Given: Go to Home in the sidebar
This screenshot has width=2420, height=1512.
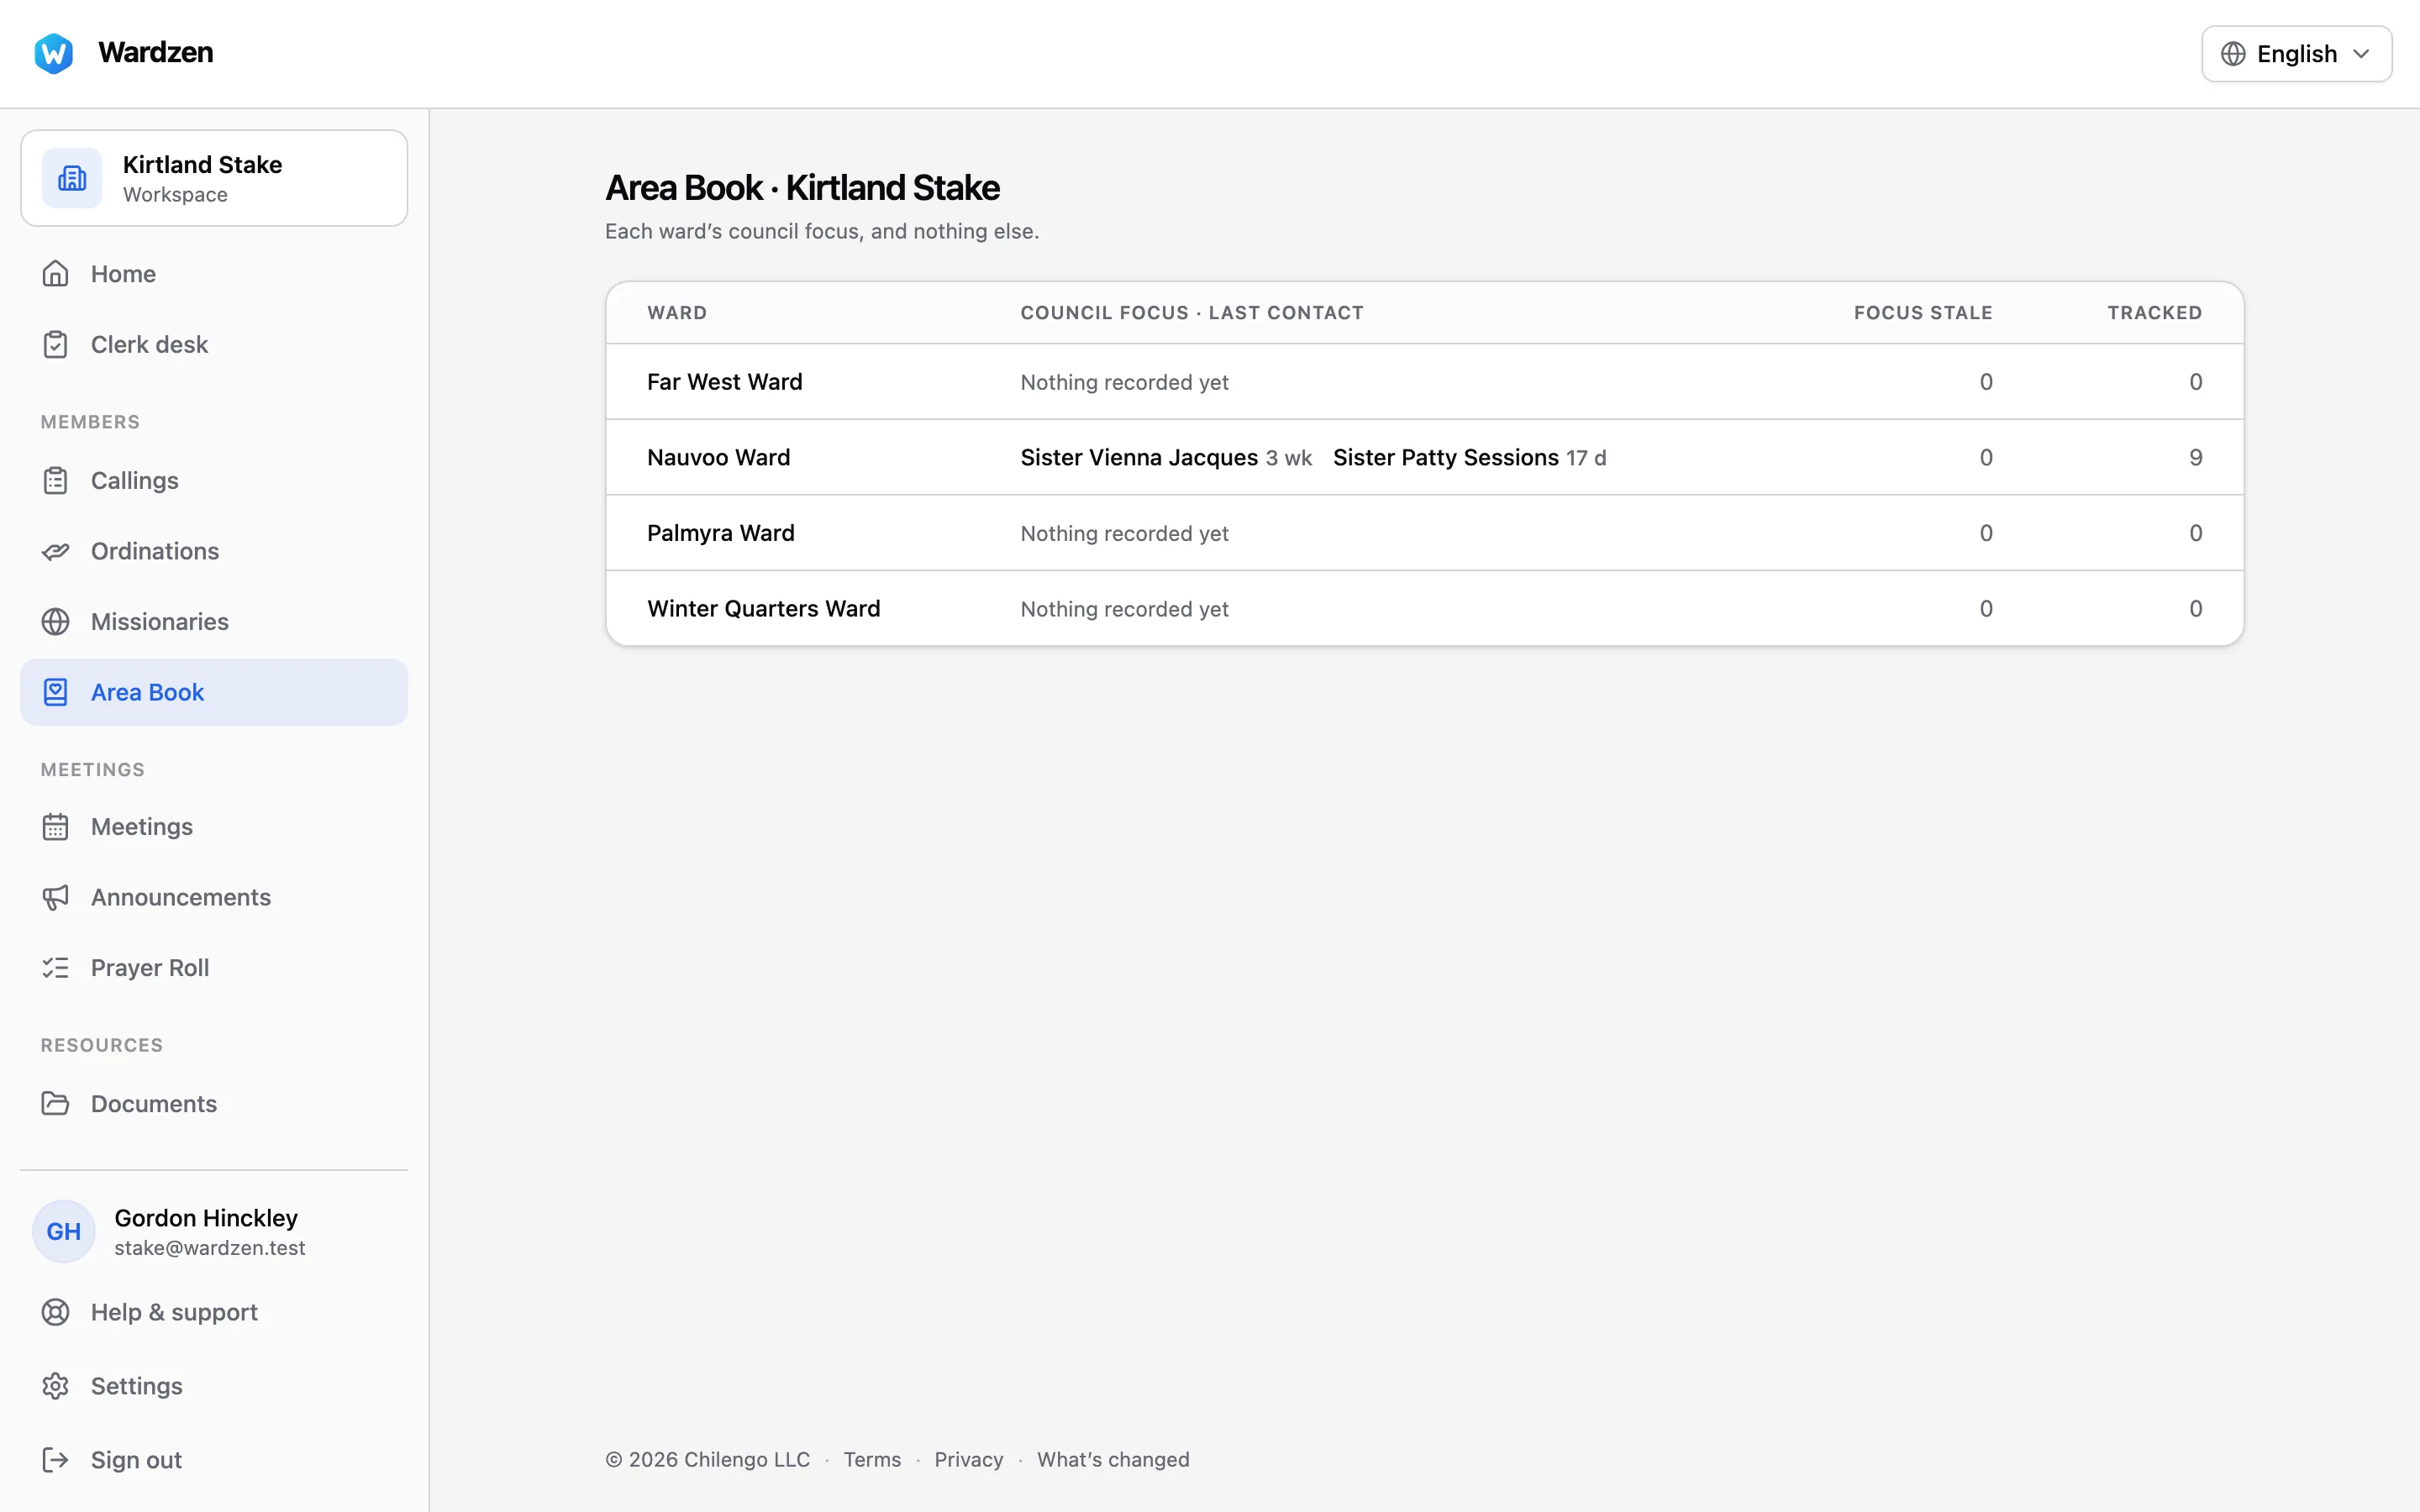Looking at the screenshot, I should click(214, 273).
